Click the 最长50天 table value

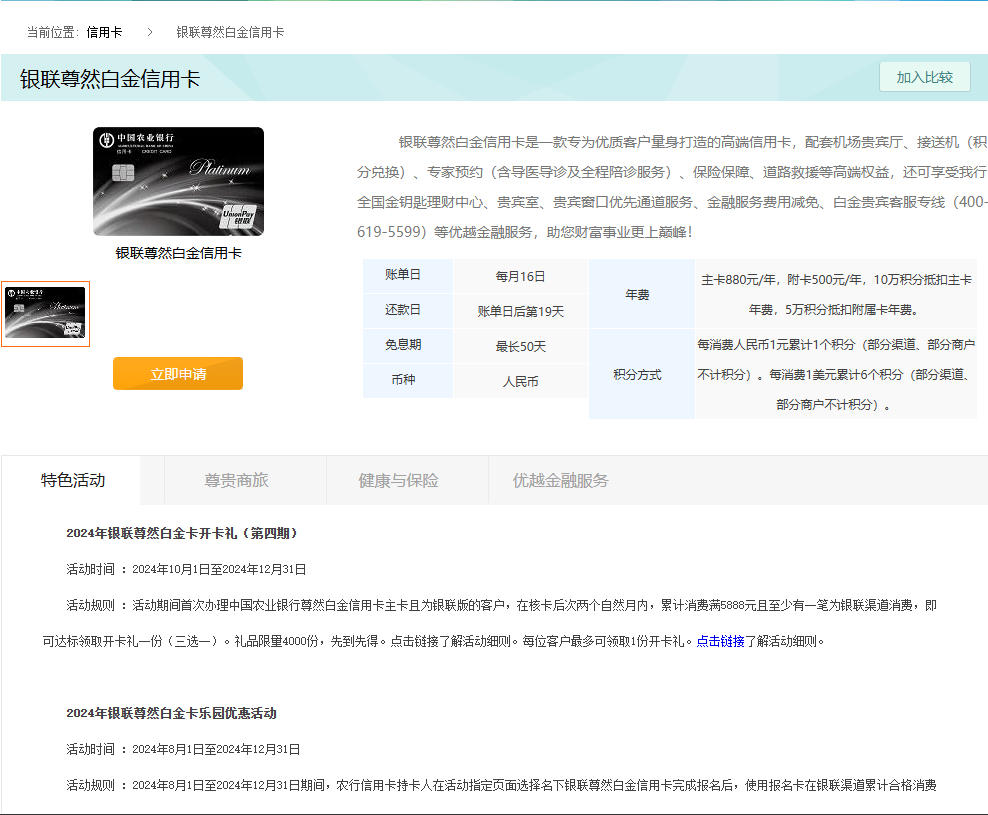click(x=520, y=346)
